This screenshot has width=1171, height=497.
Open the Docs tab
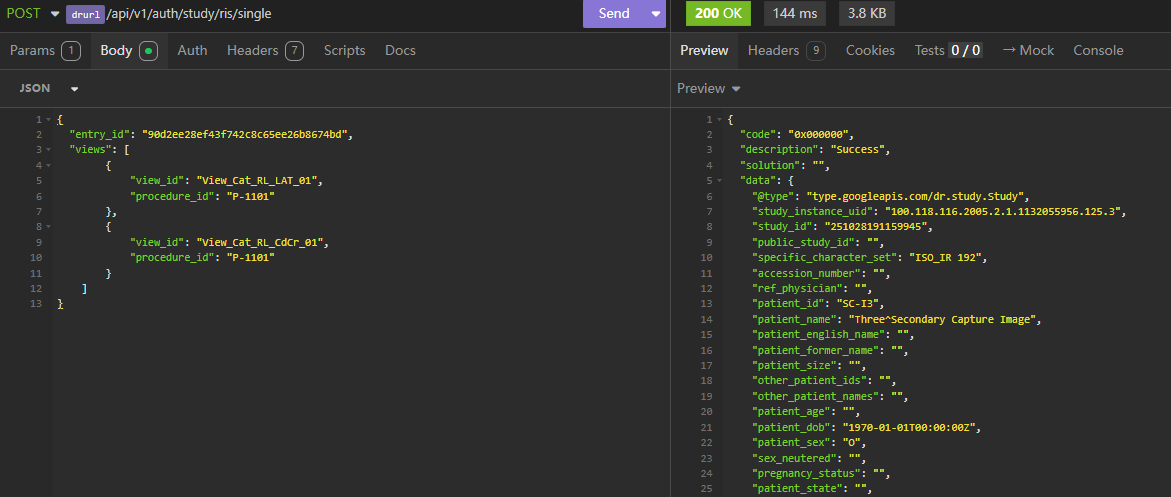(400, 50)
